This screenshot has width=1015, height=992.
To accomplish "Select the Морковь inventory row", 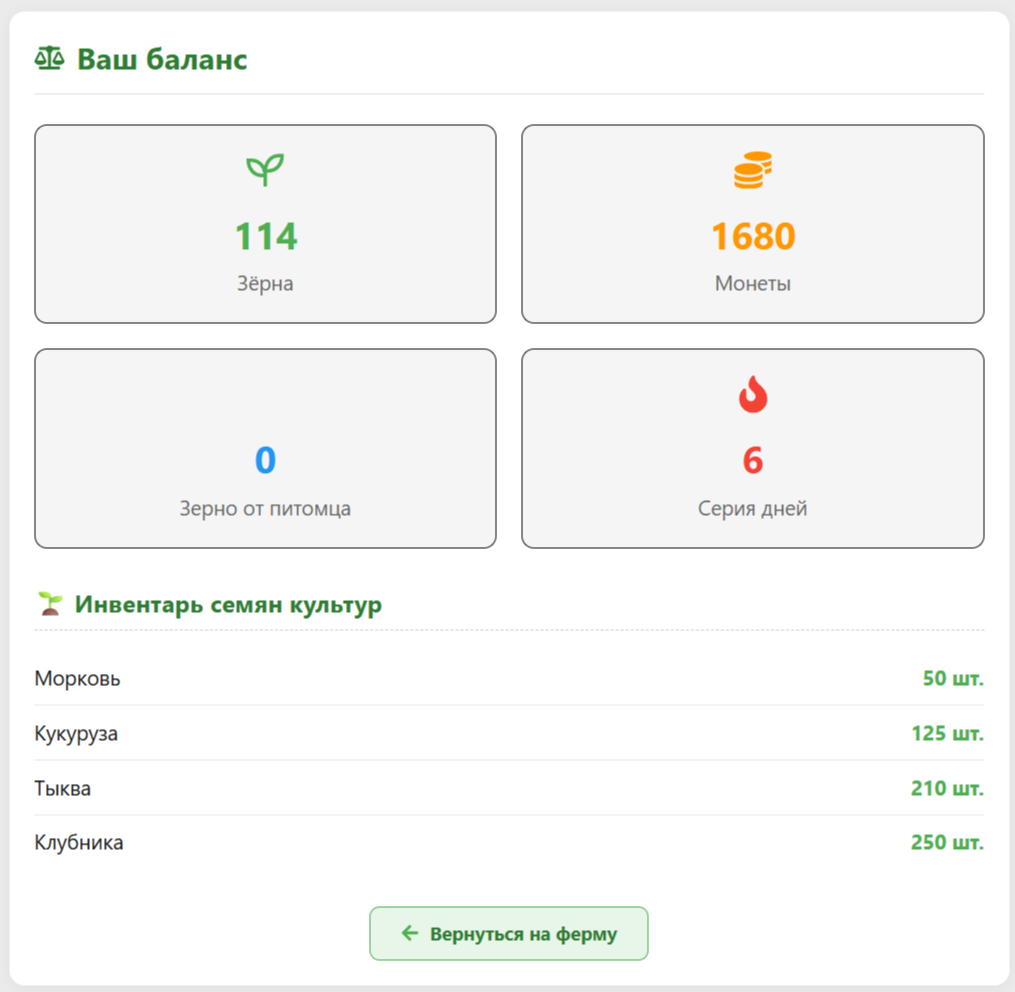I will pos(508,678).
